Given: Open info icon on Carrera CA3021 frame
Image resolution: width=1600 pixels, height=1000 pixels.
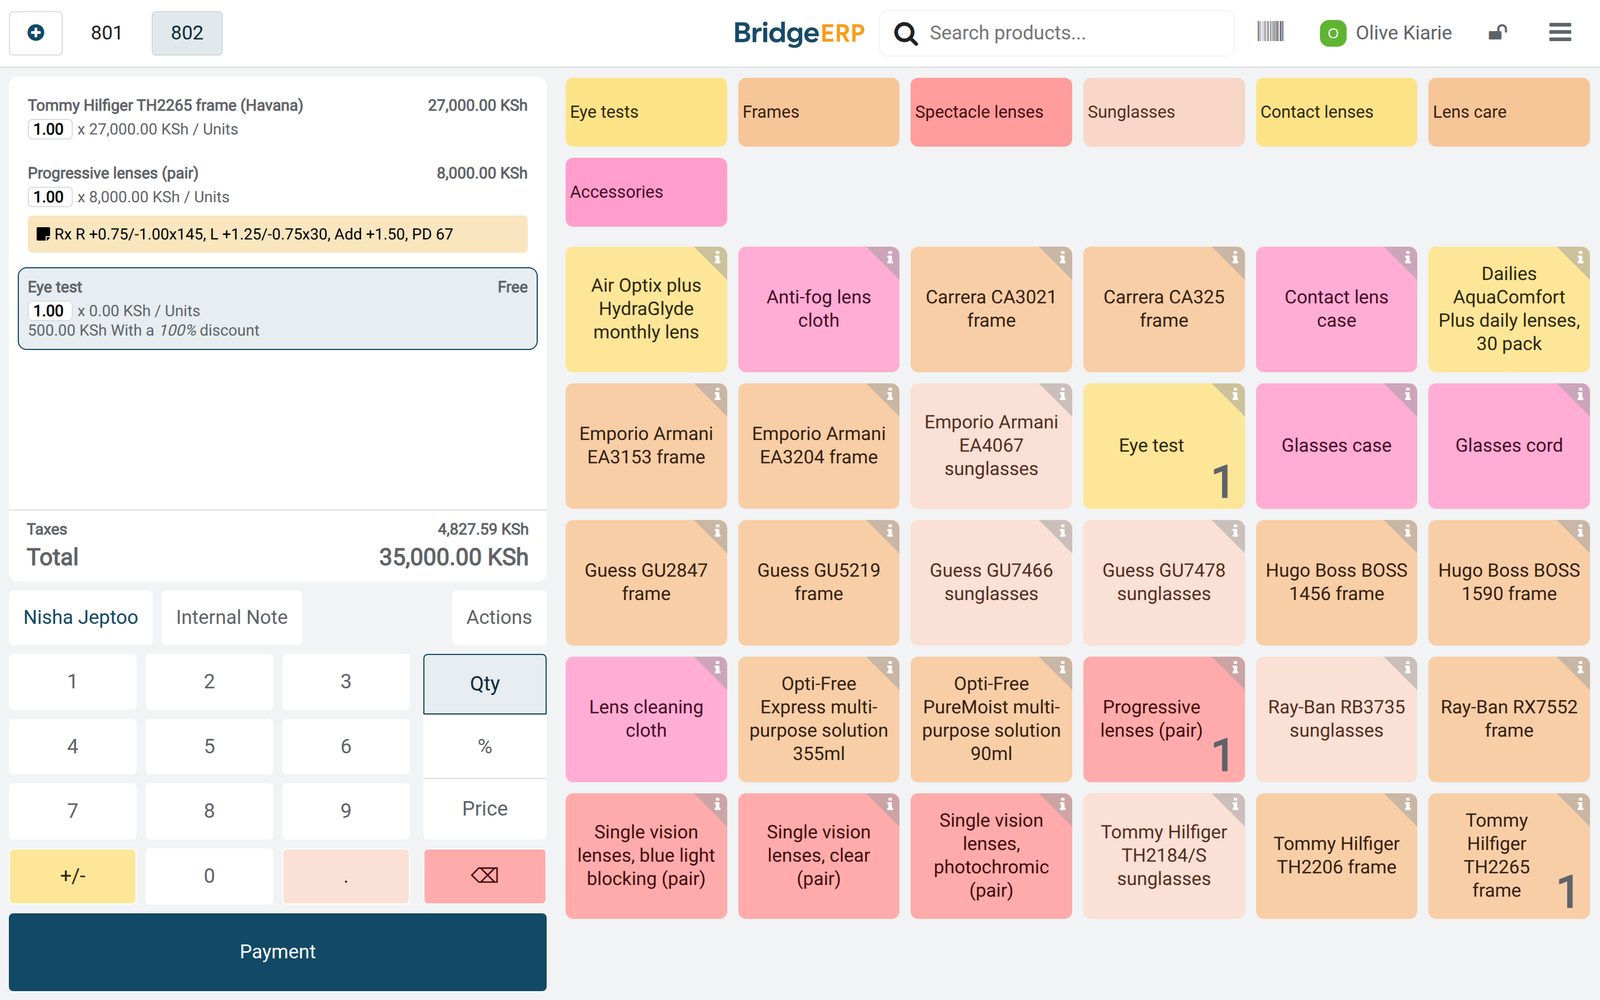Looking at the screenshot, I should pyautogui.click(x=1062, y=257).
